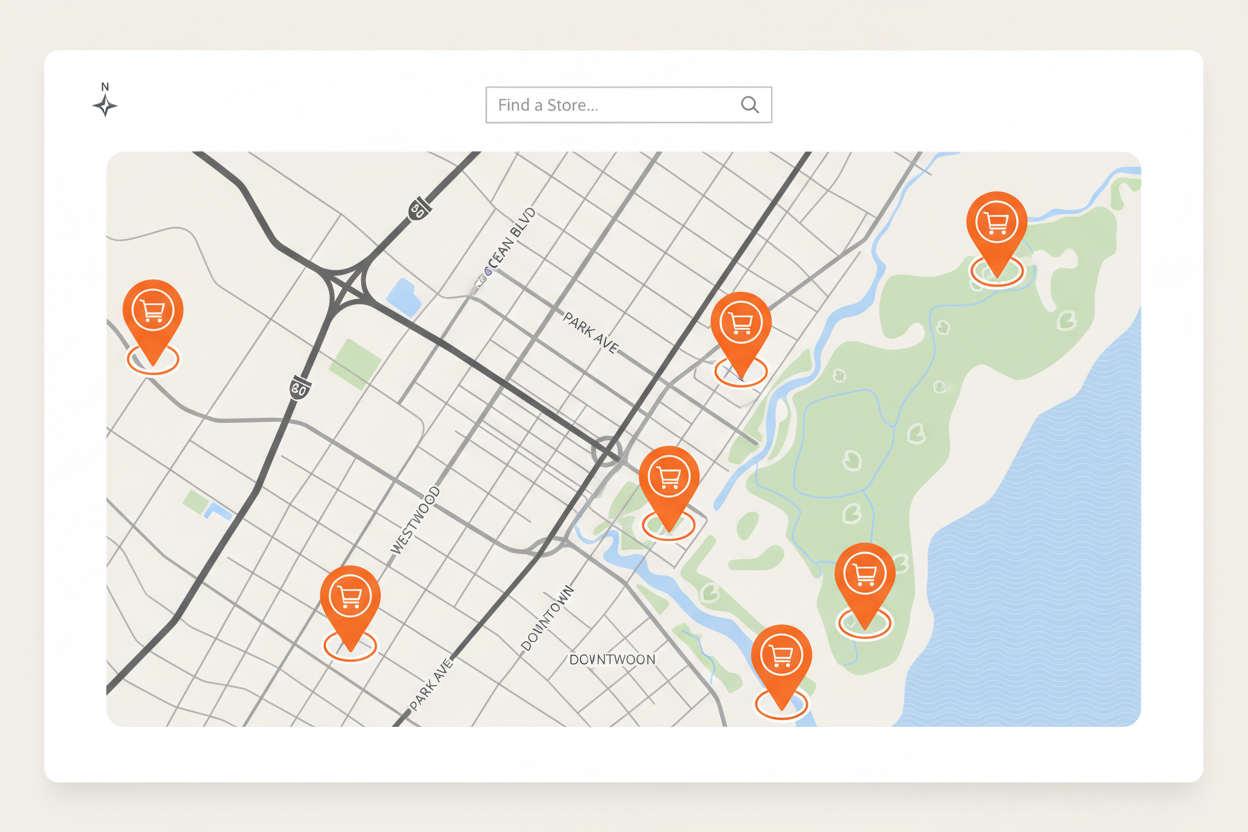The height and width of the screenshot is (832, 1248).
Task: Open the store pin left of the Westwood label
Action: click(350, 599)
